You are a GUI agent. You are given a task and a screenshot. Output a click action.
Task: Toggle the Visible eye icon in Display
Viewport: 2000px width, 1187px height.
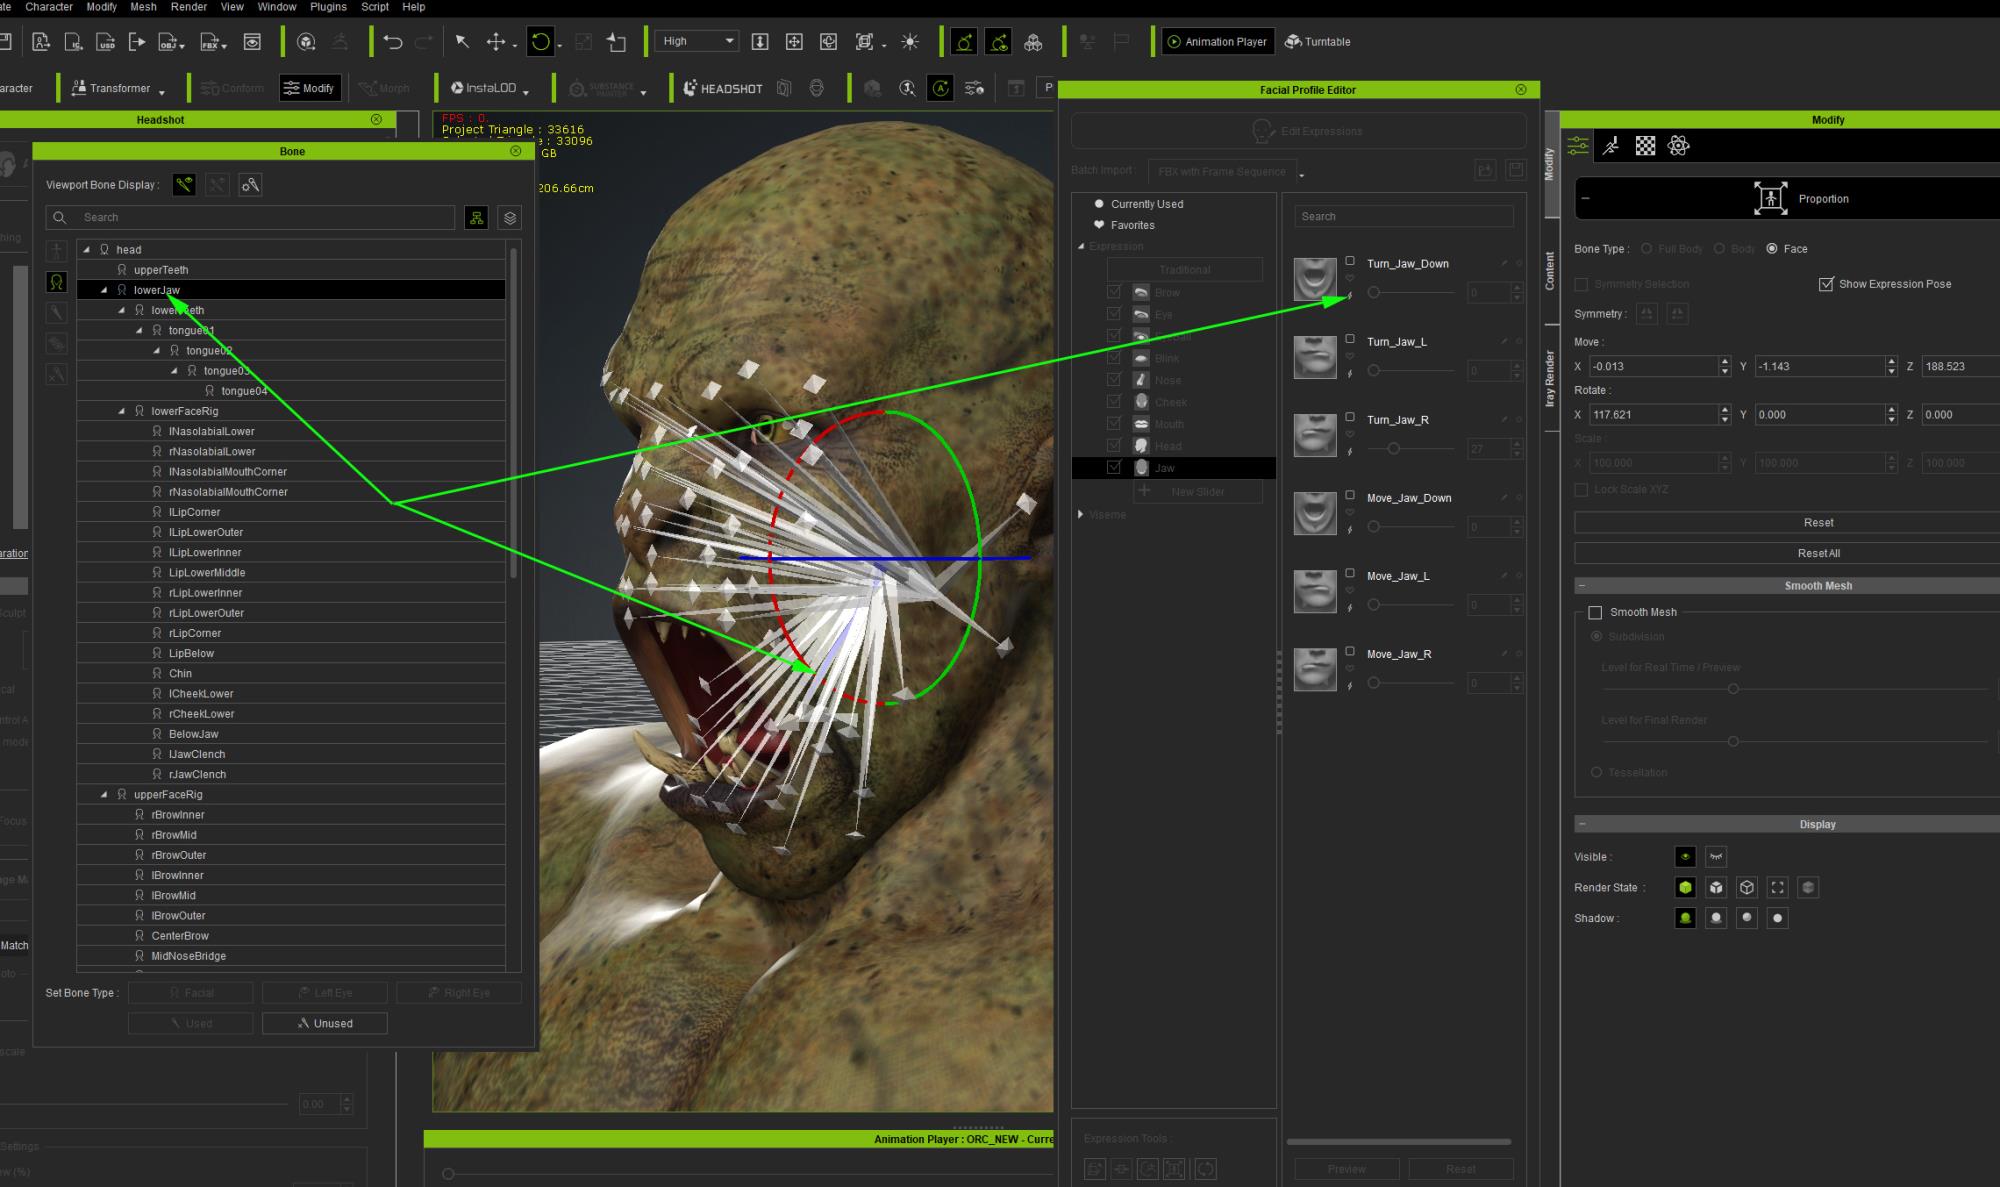[1685, 857]
